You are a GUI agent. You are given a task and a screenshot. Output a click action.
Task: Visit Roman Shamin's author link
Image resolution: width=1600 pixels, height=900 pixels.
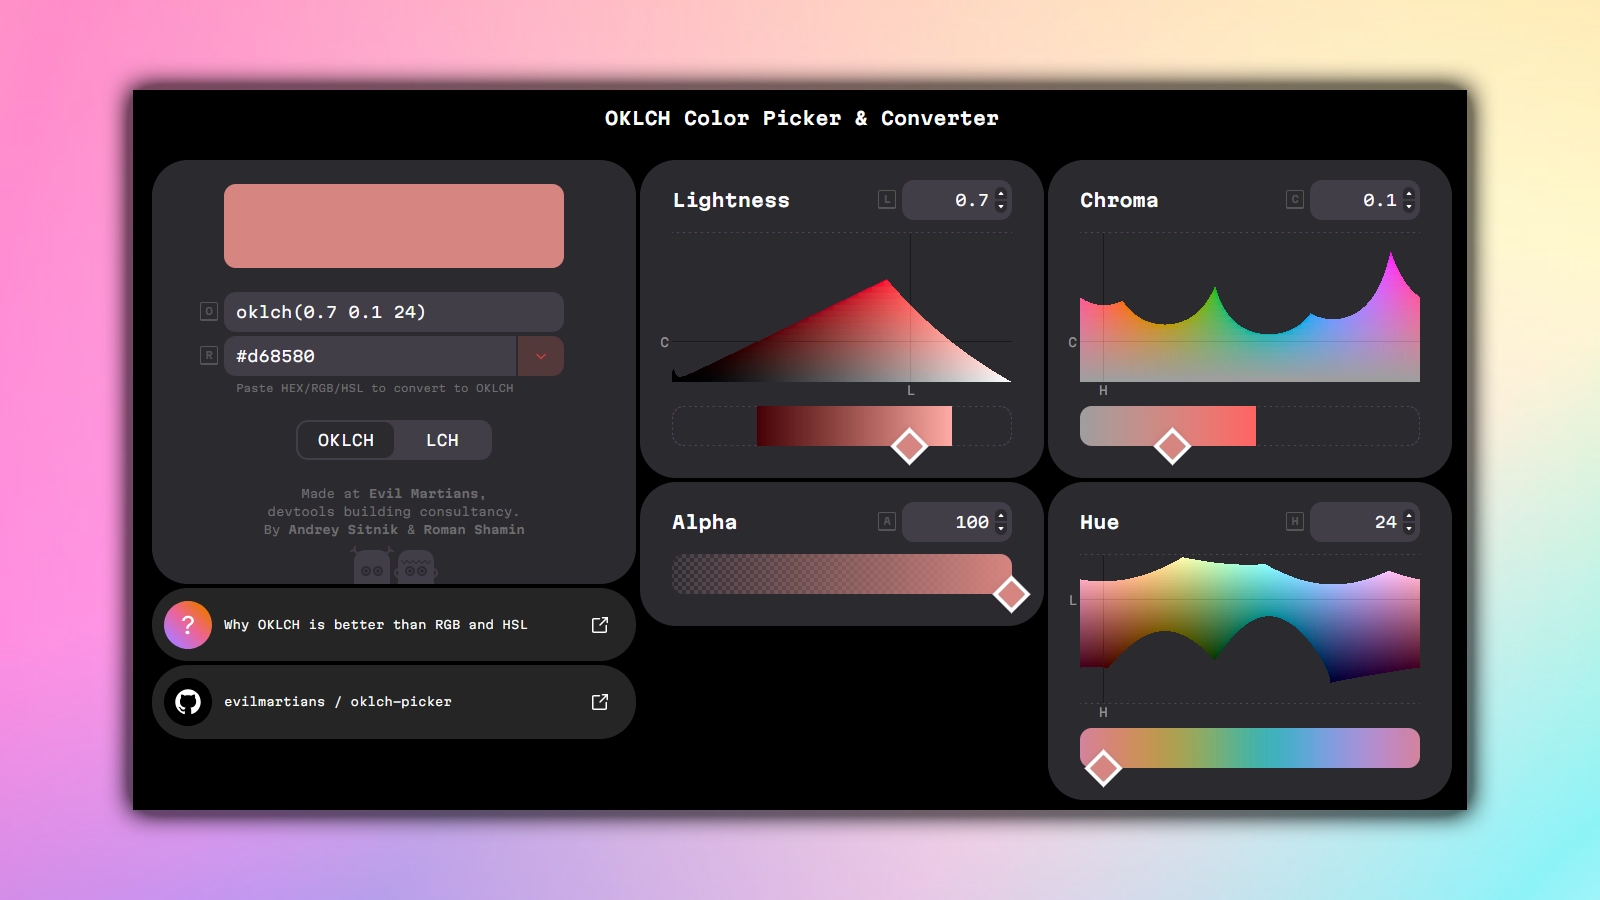(474, 530)
